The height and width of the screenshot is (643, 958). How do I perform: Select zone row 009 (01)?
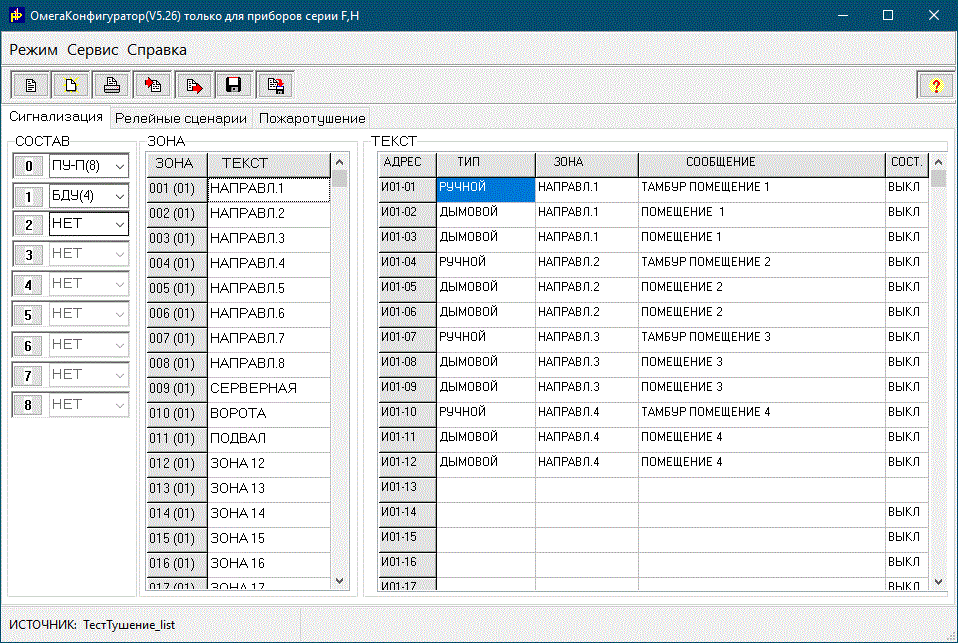click(177, 389)
